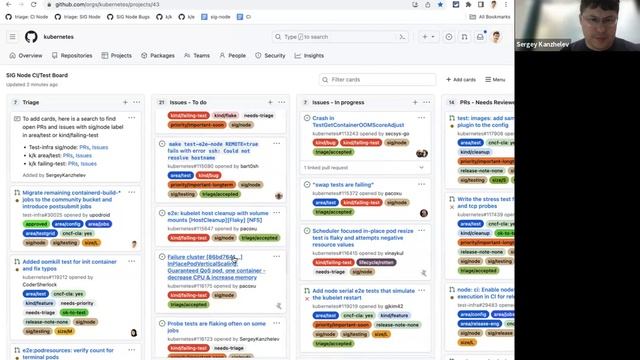This screenshot has width=640, height=360.
Task: Open the All Bookmarks folder
Action: click(x=490, y=17)
